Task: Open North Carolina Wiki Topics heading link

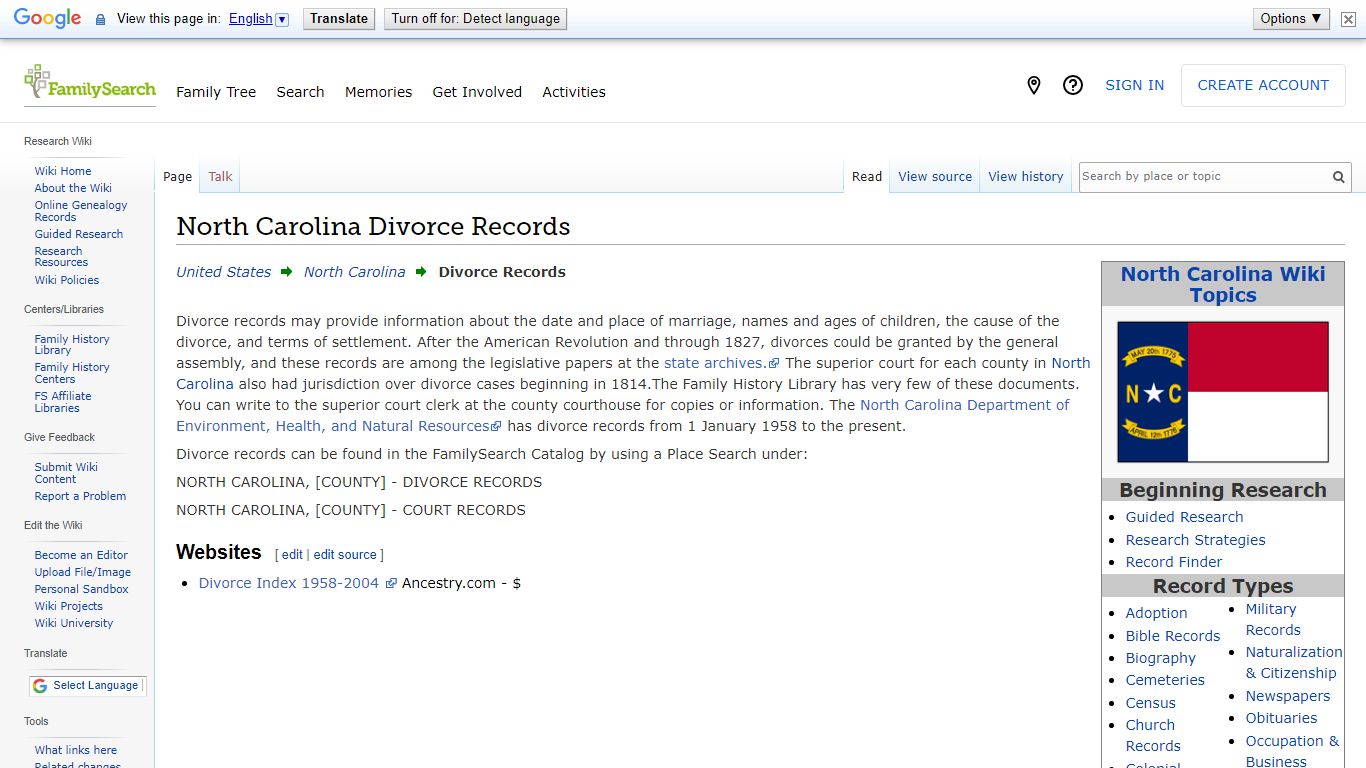Action: [1223, 284]
